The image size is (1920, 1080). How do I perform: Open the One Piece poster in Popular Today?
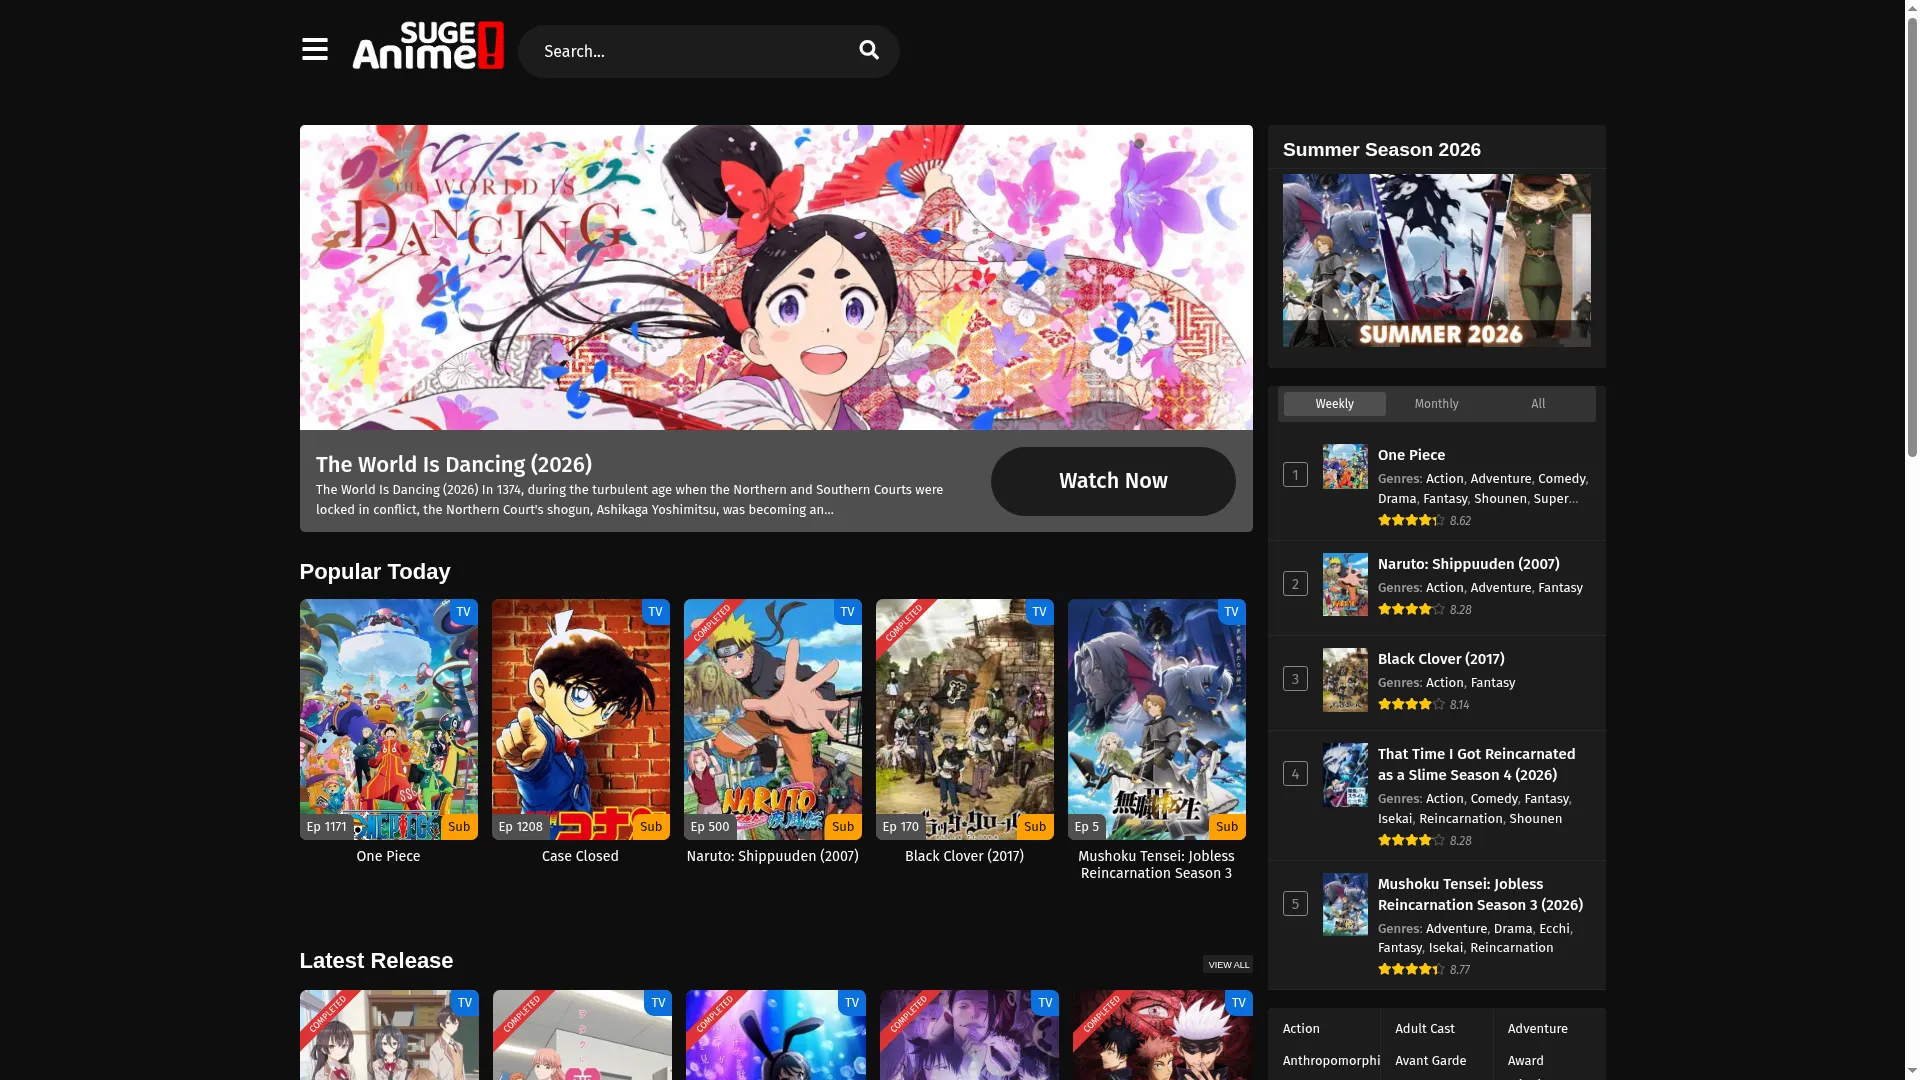pos(389,719)
